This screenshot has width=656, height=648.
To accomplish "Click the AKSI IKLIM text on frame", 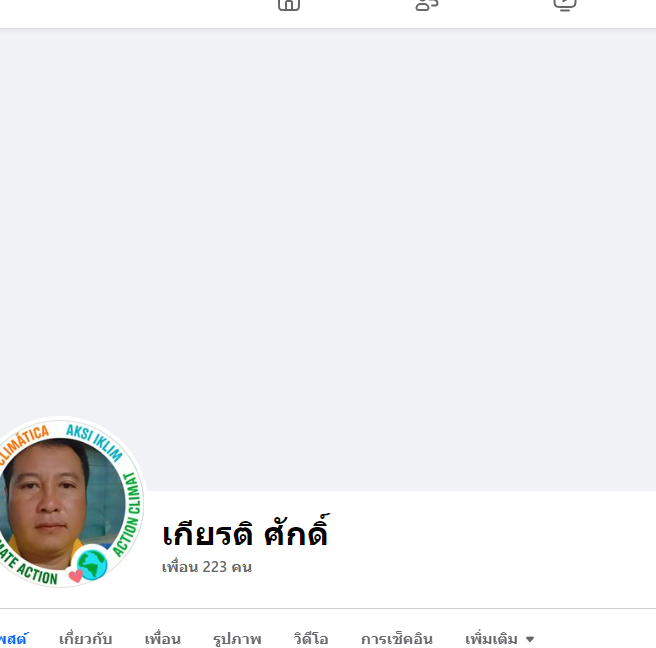I will [95, 442].
